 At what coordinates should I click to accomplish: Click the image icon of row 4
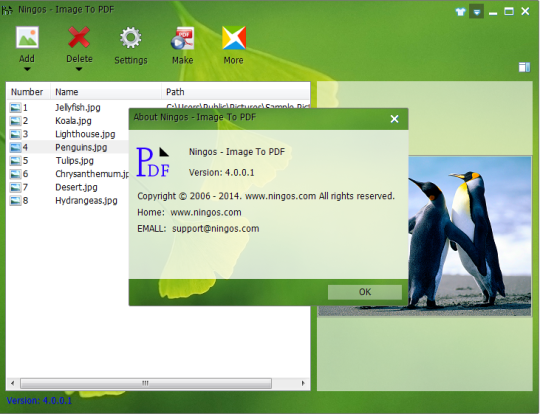point(15,147)
